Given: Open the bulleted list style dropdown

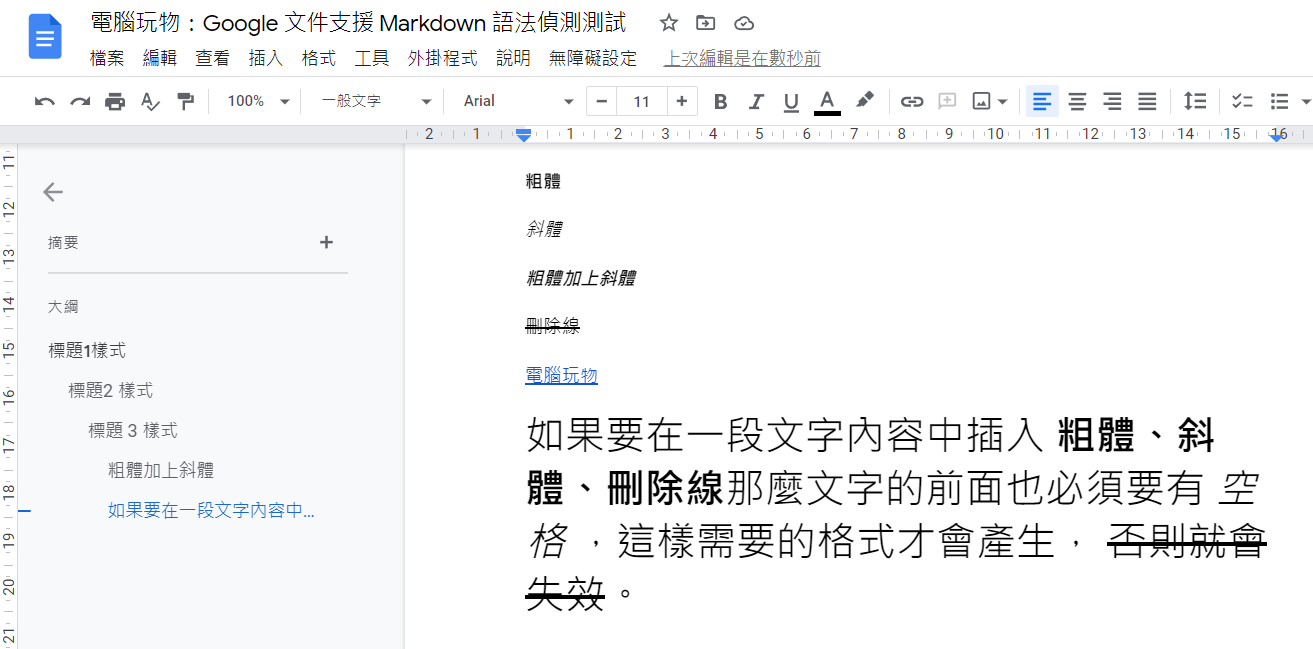Looking at the screenshot, I should point(1305,101).
